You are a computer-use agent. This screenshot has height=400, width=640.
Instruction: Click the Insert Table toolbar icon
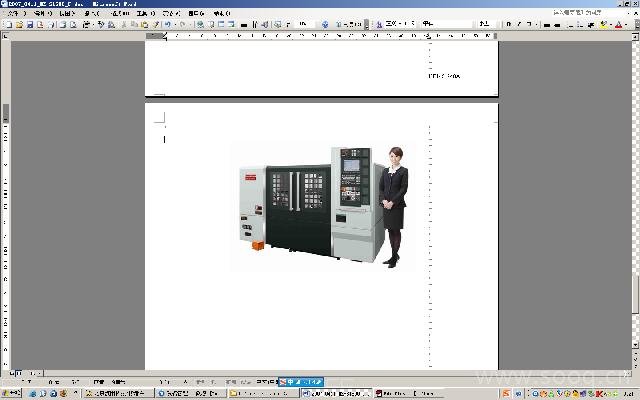point(221,24)
